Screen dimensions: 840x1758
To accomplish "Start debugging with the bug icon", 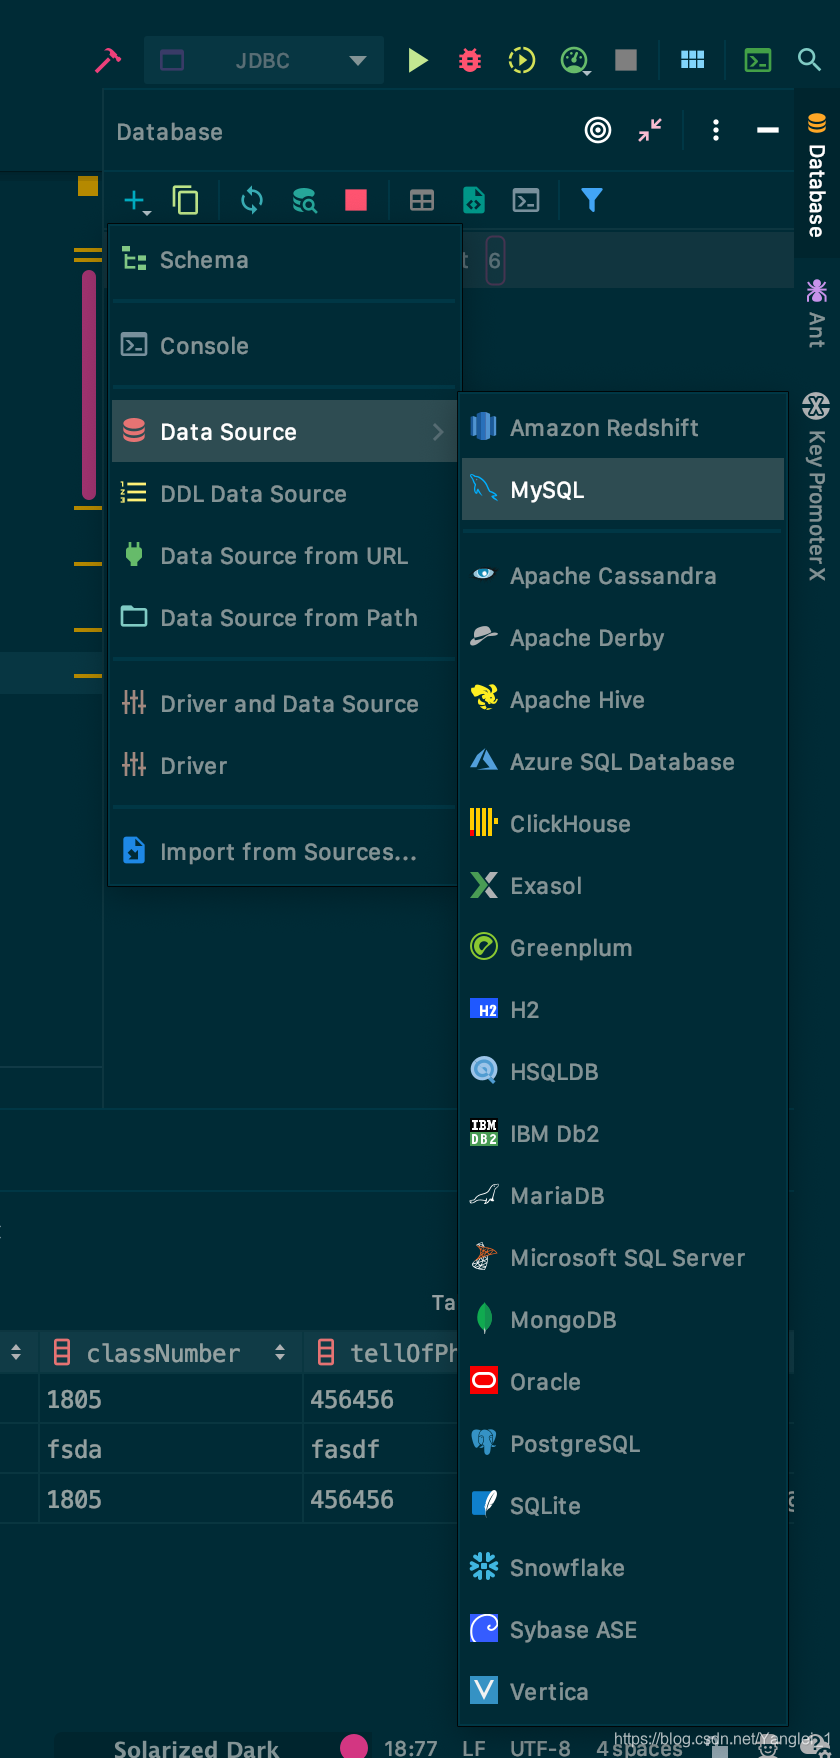I will [470, 61].
